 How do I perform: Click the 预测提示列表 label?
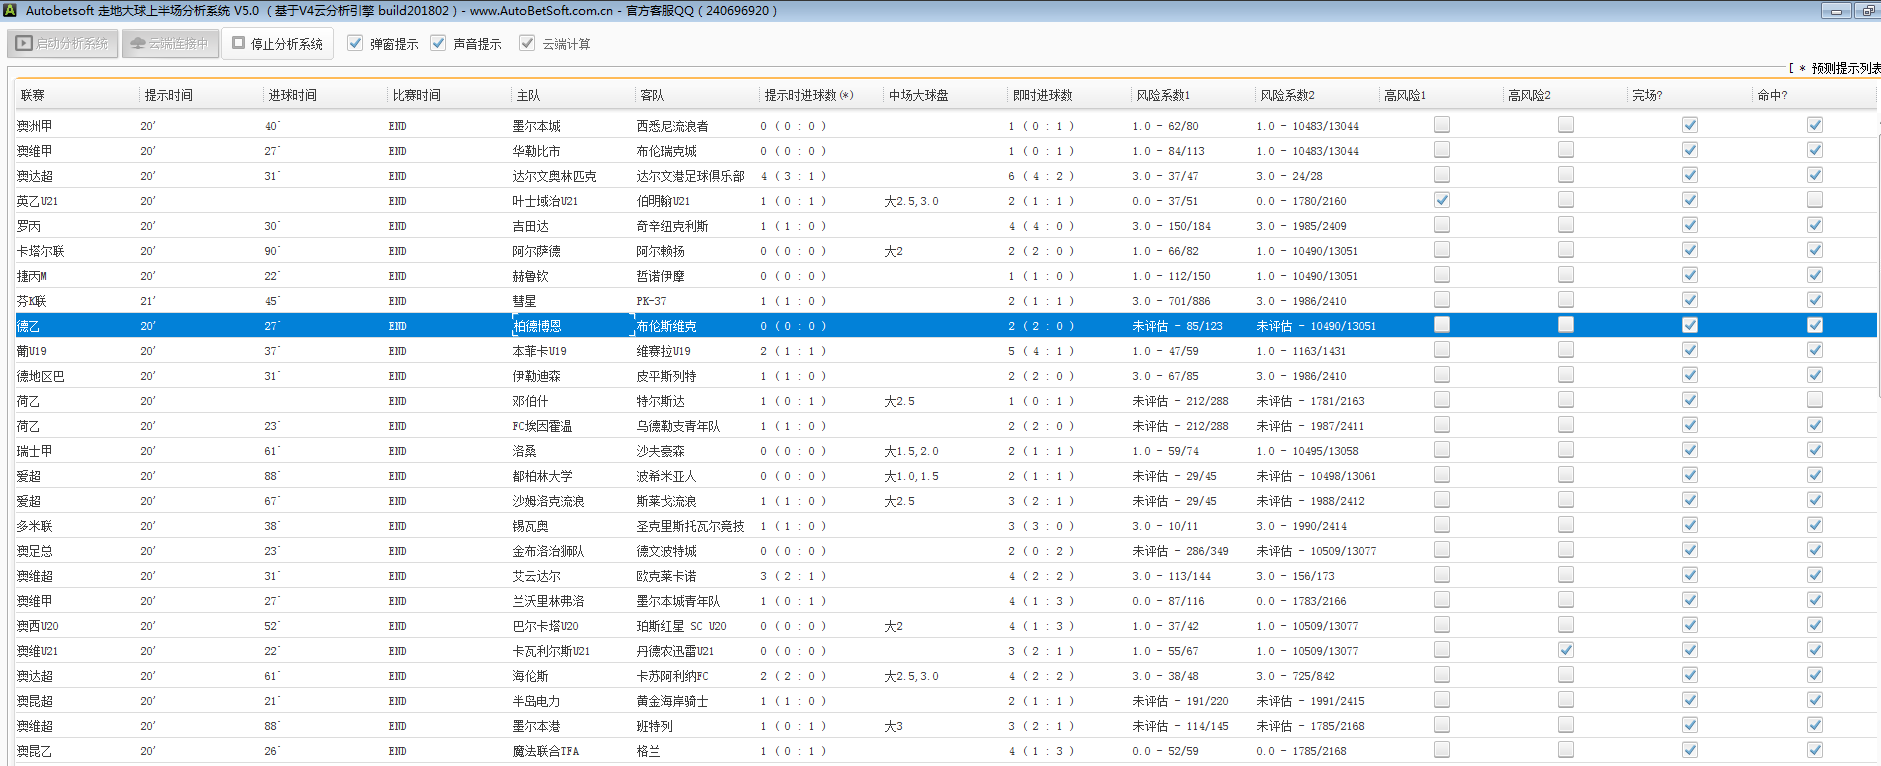(x=1844, y=68)
